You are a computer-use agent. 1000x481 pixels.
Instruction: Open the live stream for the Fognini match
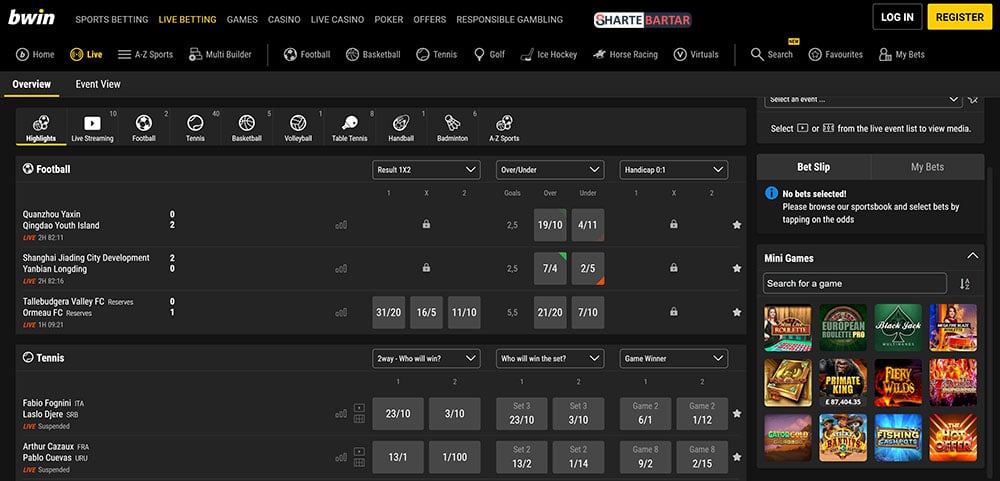pyautogui.click(x=359, y=408)
